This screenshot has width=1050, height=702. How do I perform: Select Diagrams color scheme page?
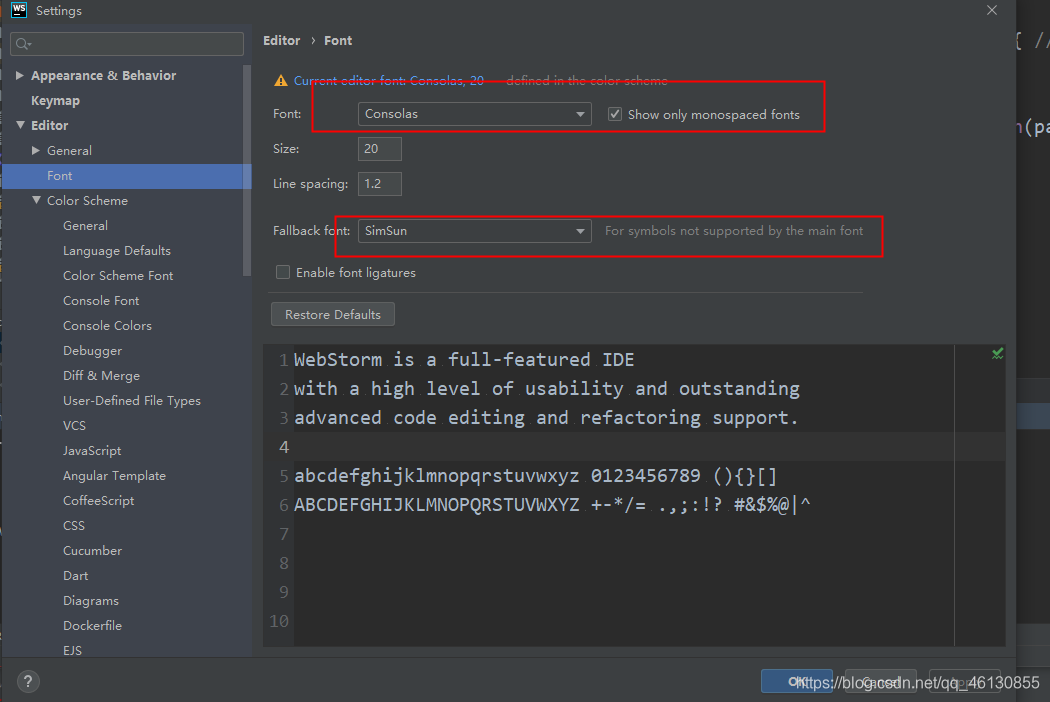click(x=90, y=601)
